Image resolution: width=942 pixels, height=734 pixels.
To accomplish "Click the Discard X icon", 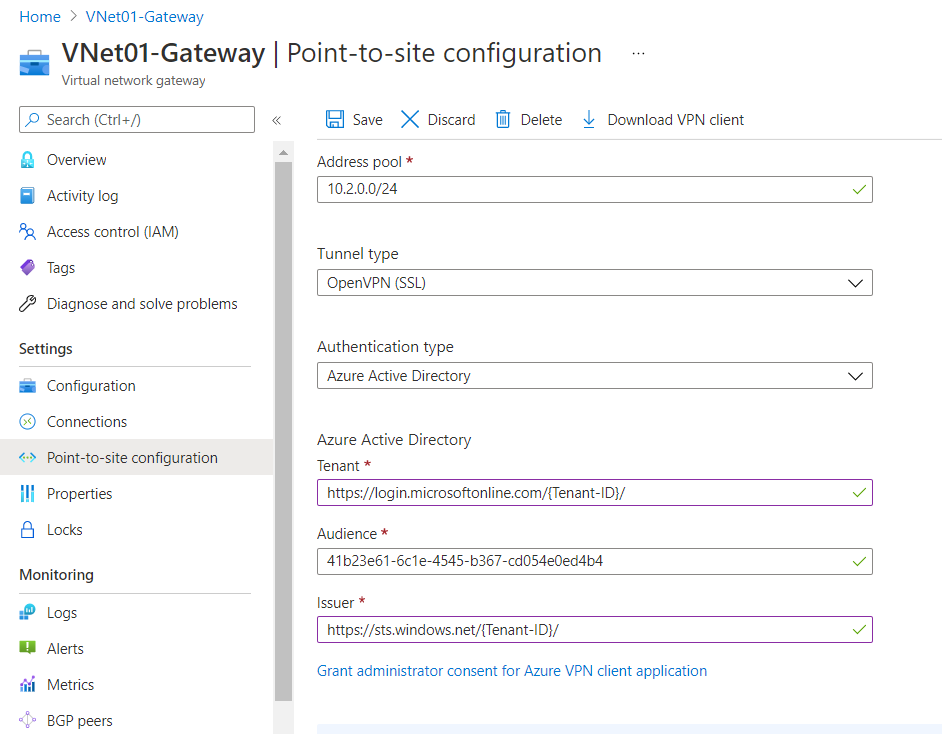I will coord(410,120).
